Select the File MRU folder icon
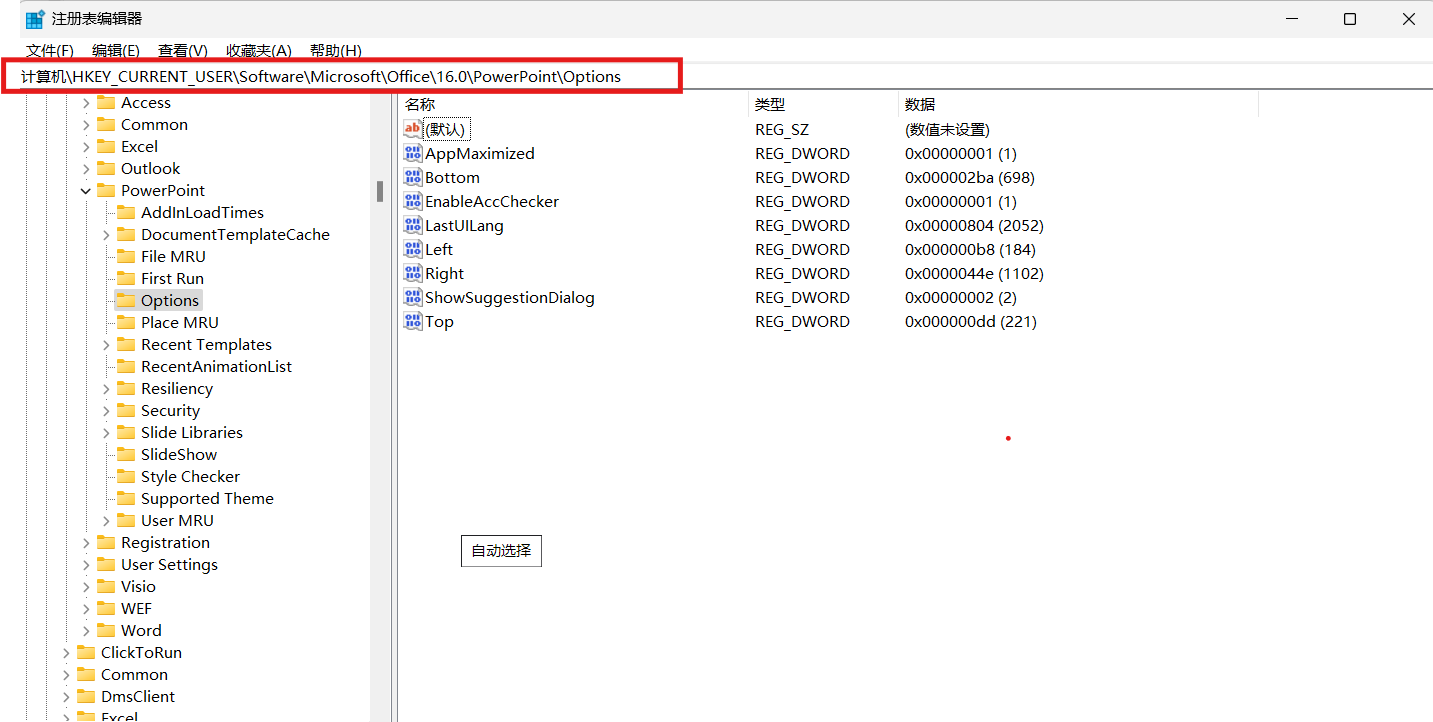1433x722 pixels. pos(126,256)
